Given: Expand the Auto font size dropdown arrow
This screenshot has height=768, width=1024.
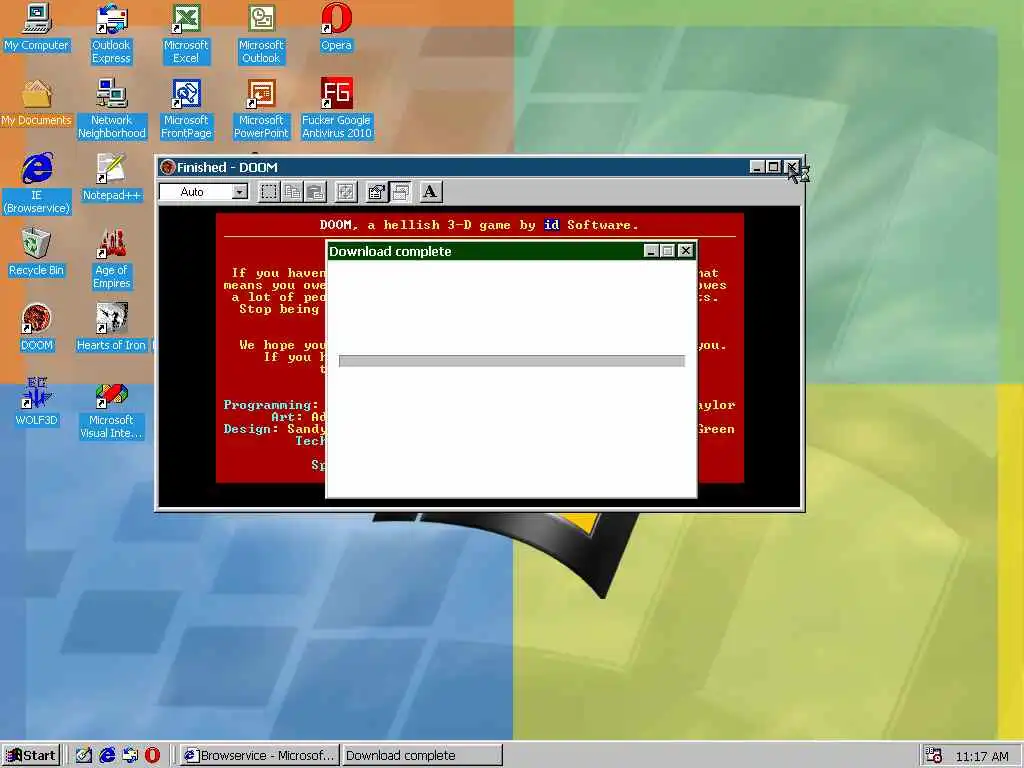Looking at the screenshot, I should coord(240,192).
